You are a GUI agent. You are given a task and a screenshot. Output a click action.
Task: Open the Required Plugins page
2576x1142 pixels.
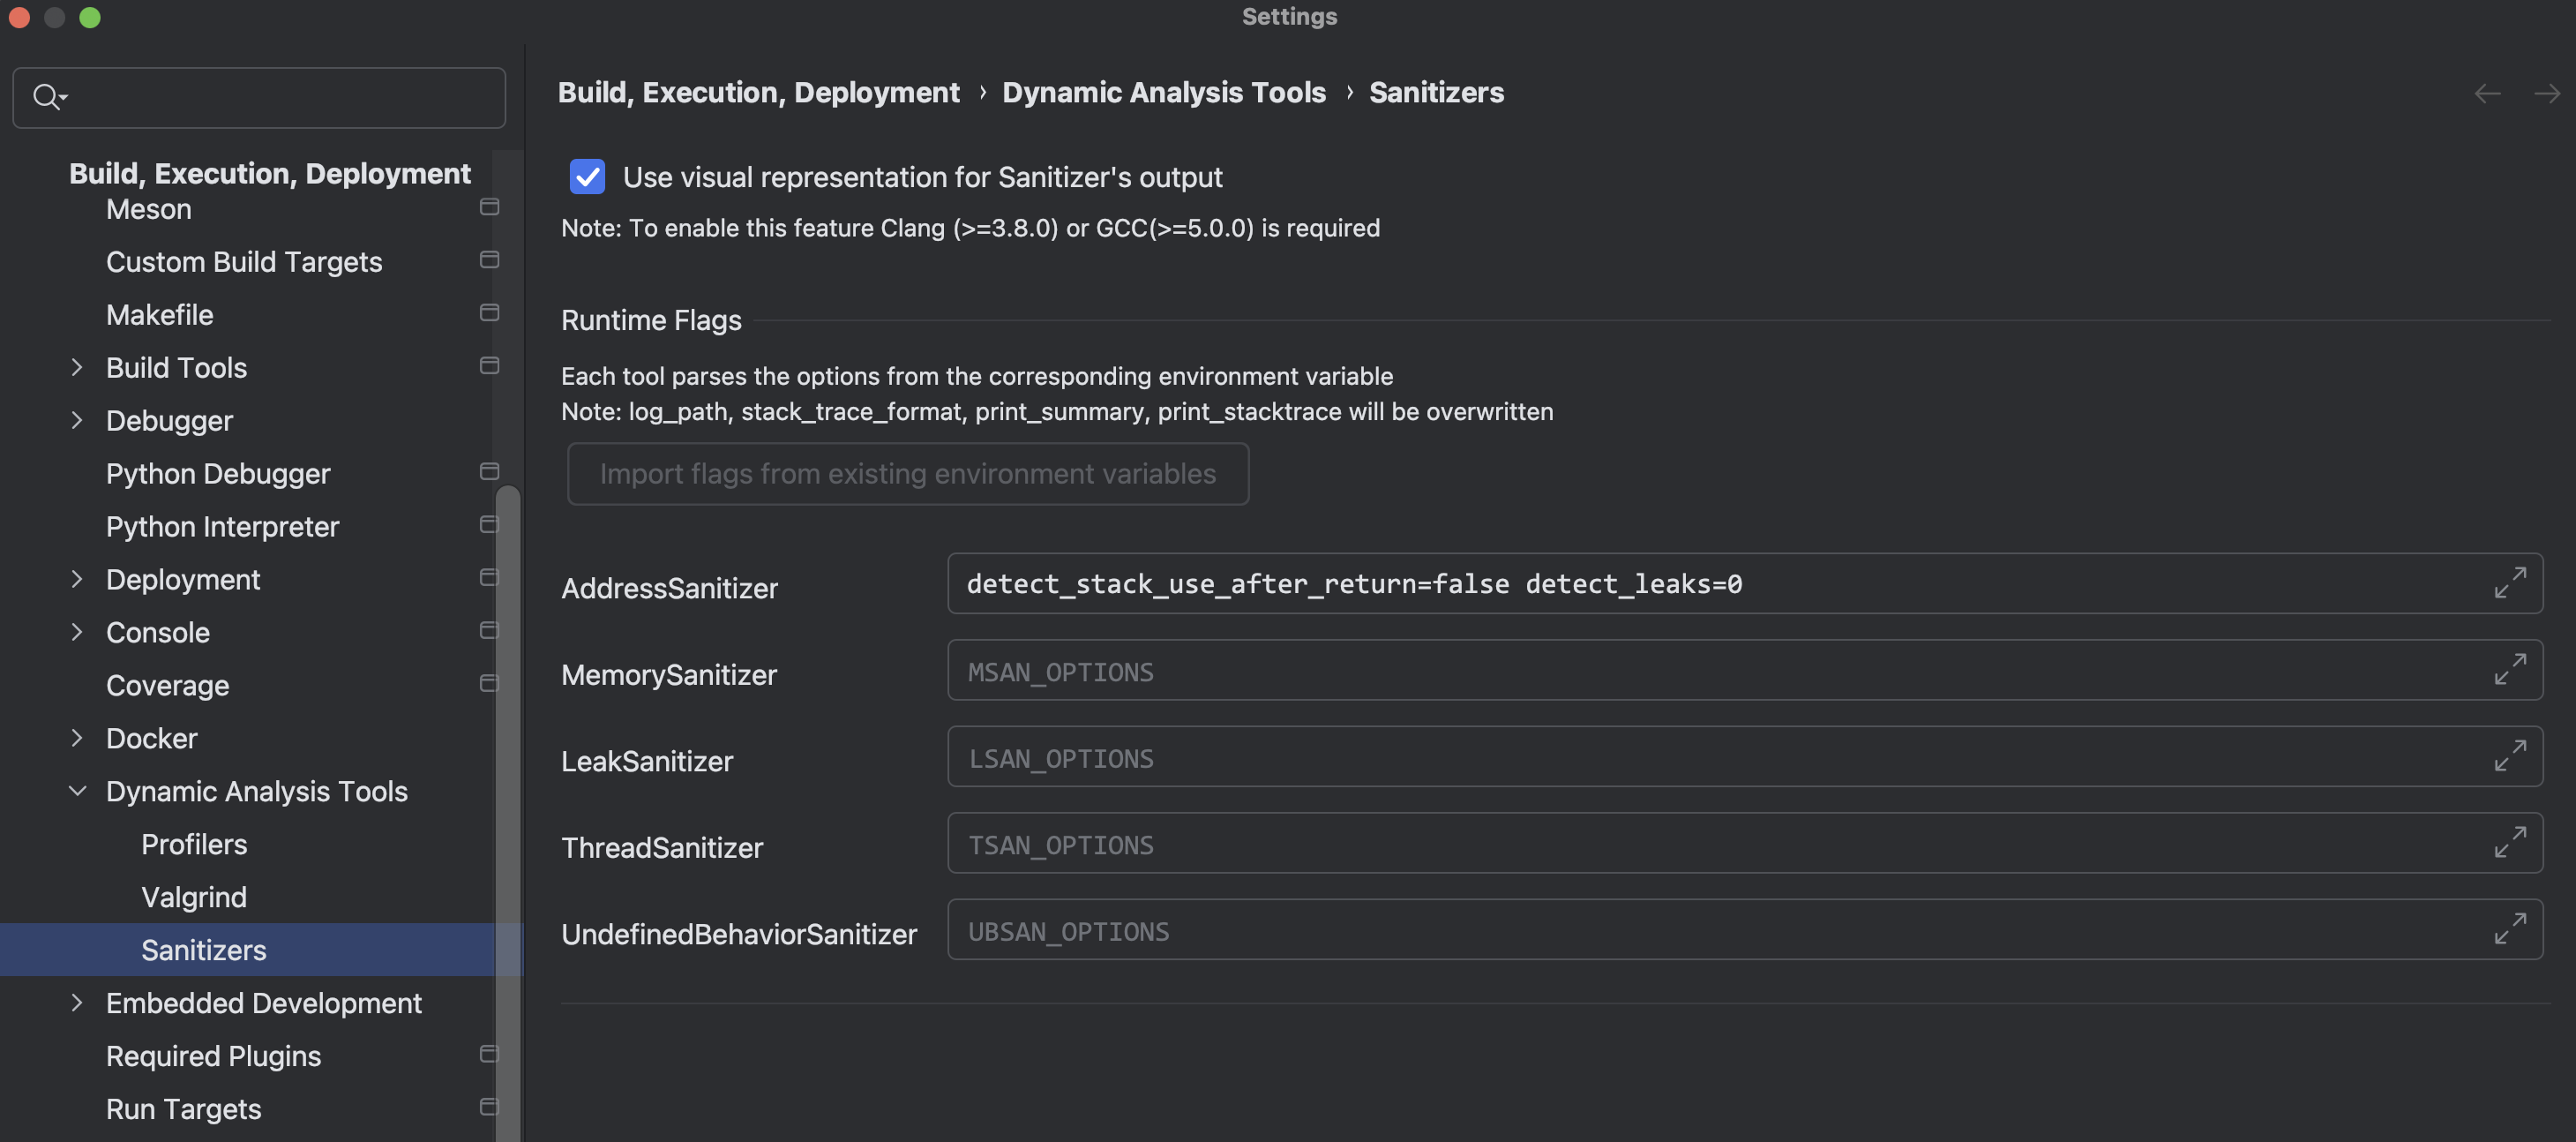click(x=213, y=1056)
